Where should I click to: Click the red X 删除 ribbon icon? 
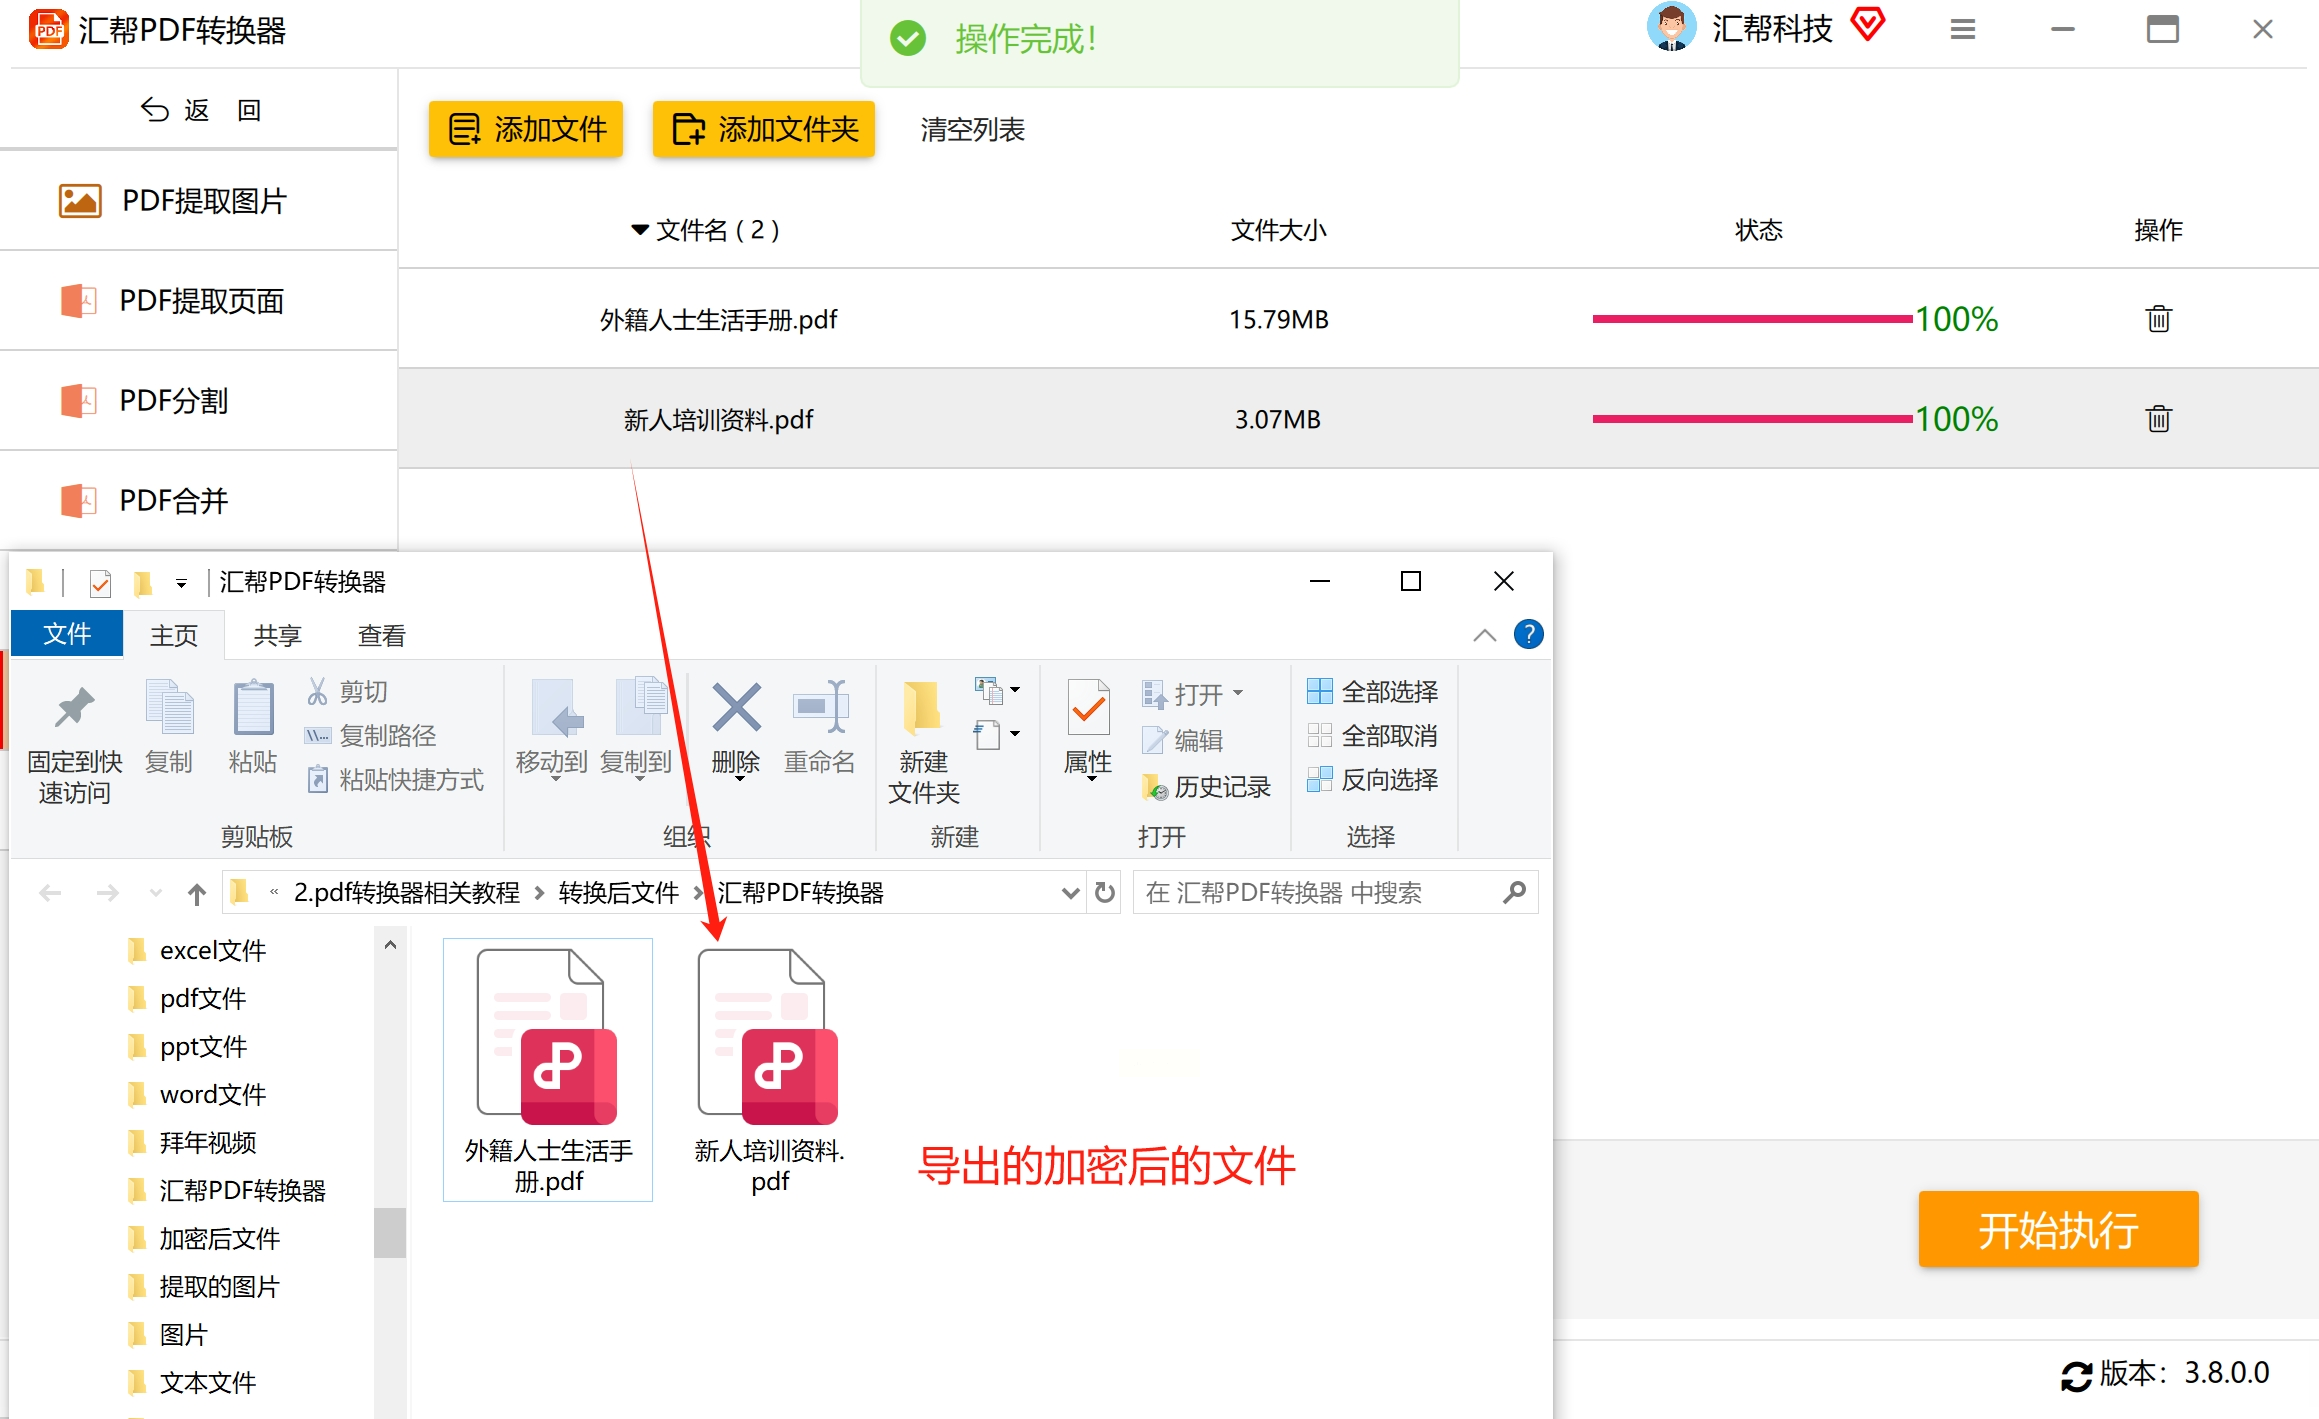coord(736,708)
